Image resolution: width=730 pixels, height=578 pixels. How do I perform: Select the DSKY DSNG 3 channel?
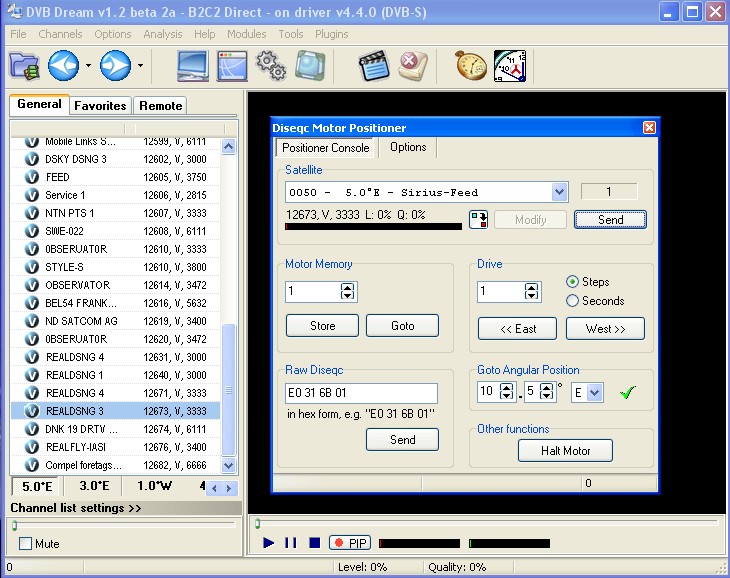(x=115, y=159)
